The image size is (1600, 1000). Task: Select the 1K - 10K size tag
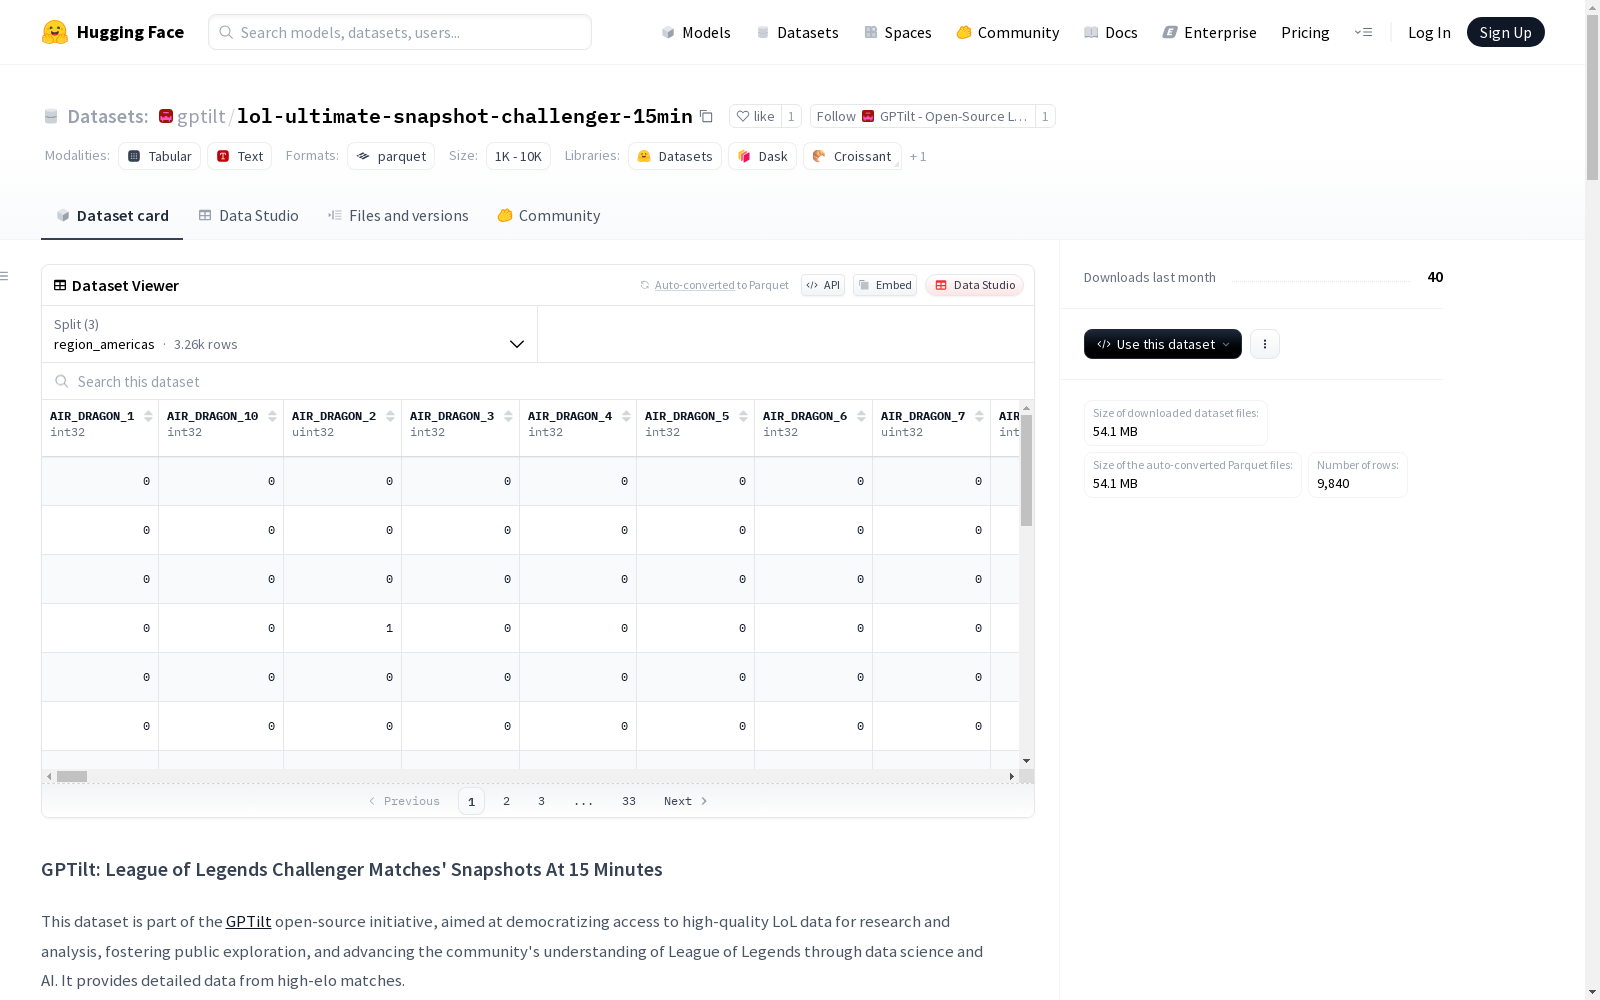pyautogui.click(x=518, y=156)
